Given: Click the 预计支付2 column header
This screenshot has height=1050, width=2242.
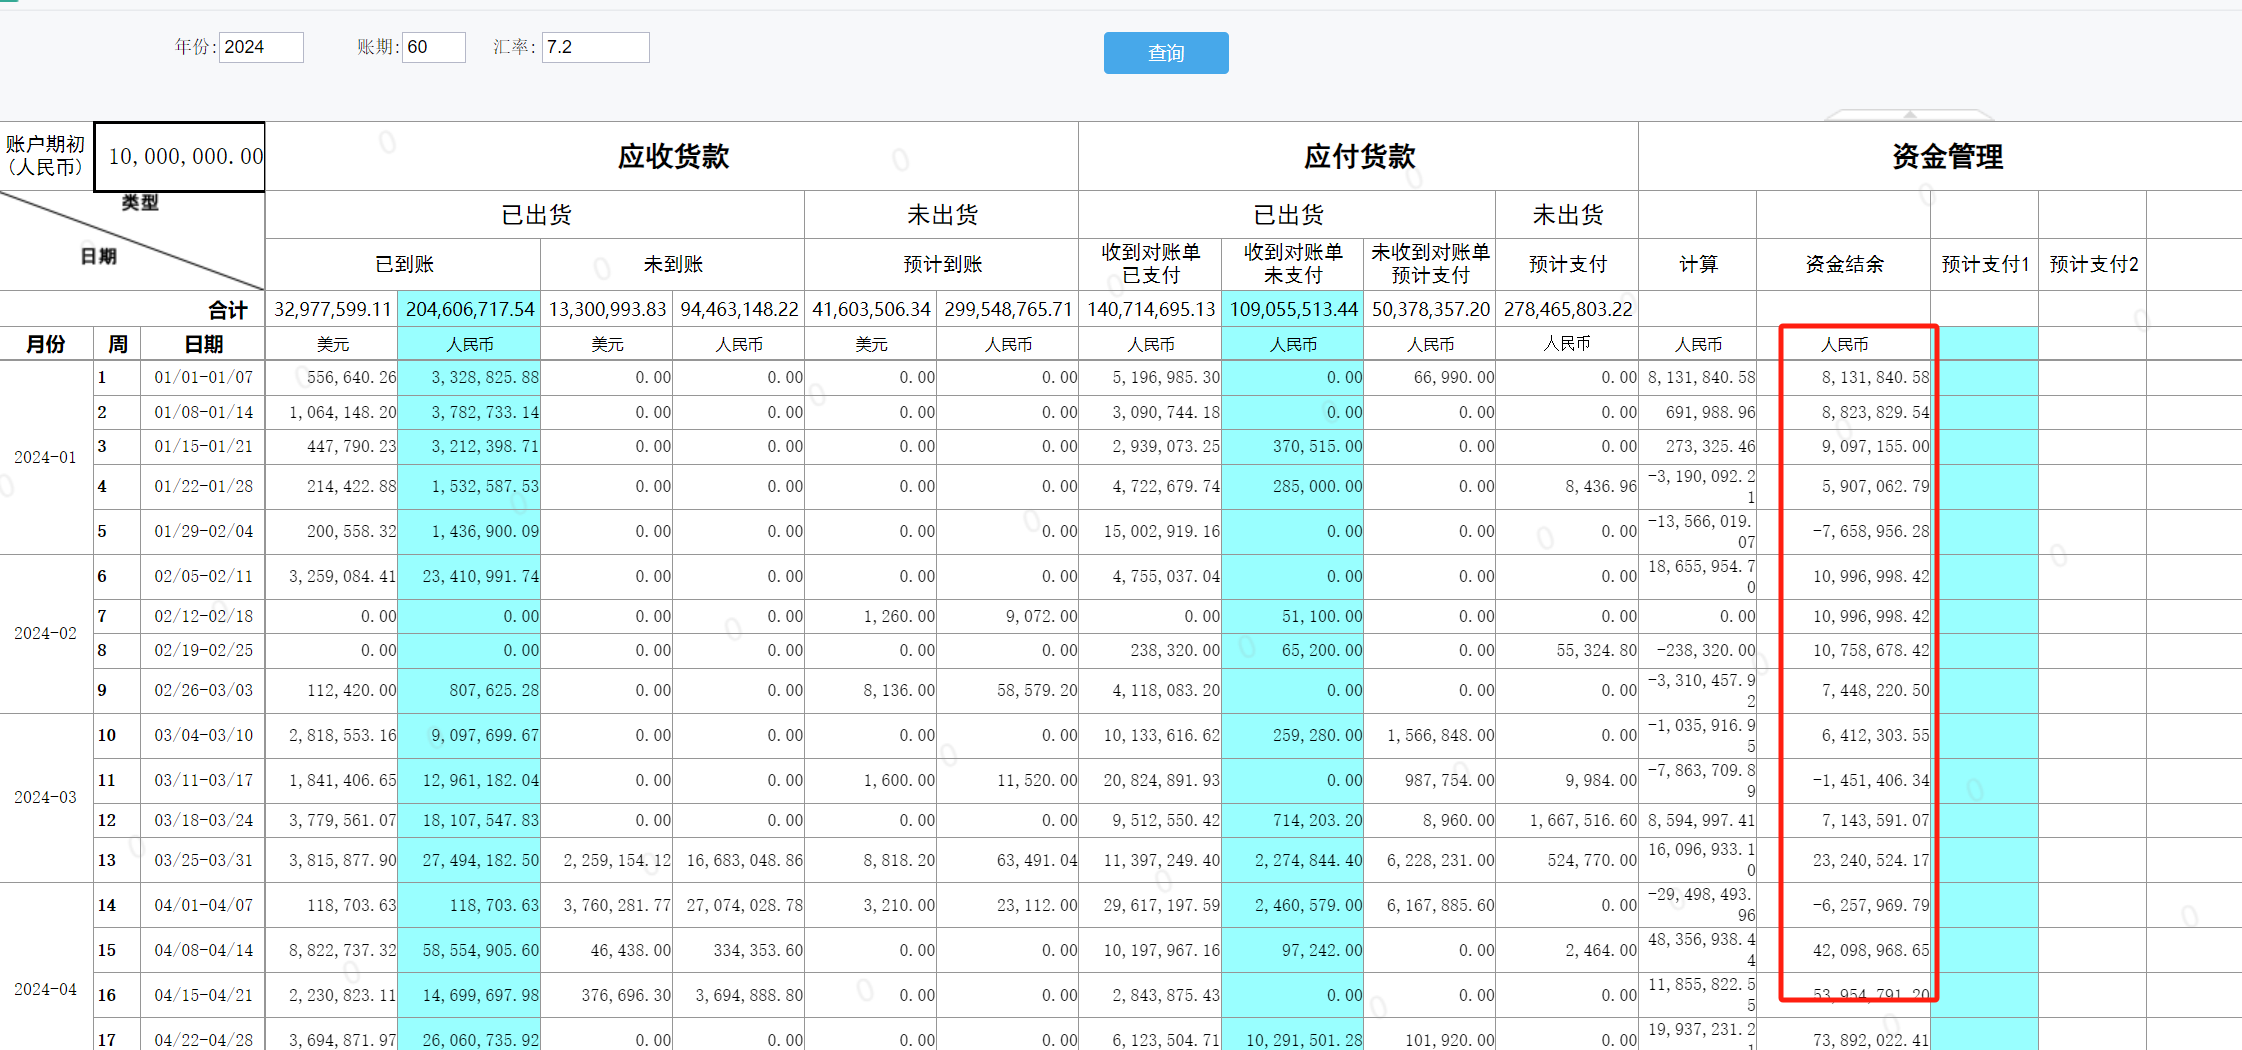Looking at the screenshot, I should click(x=2093, y=265).
